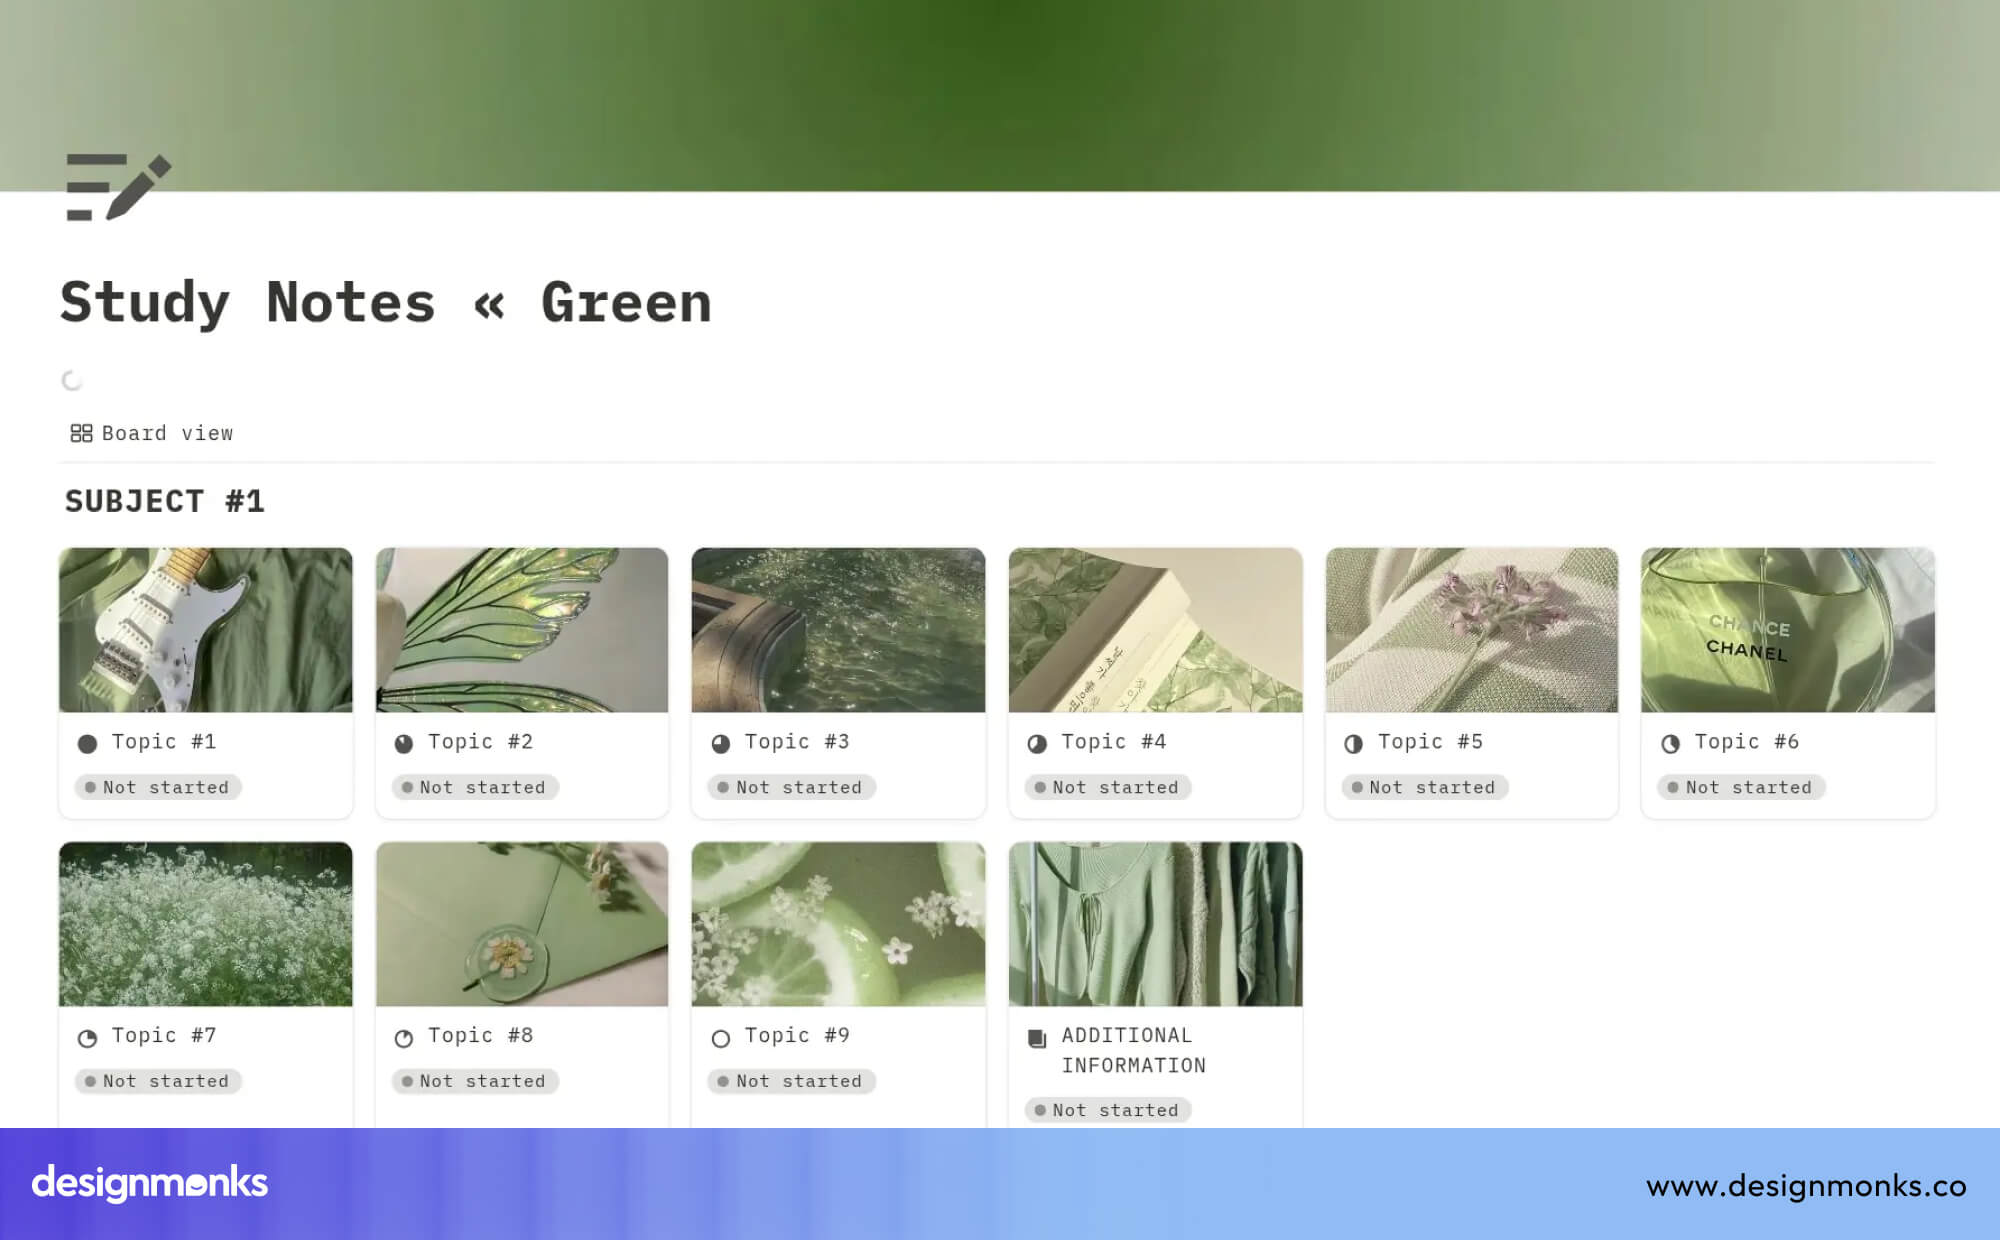
Task: Click the half moon icon beside Topic #5
Action: click(1354, 743)
